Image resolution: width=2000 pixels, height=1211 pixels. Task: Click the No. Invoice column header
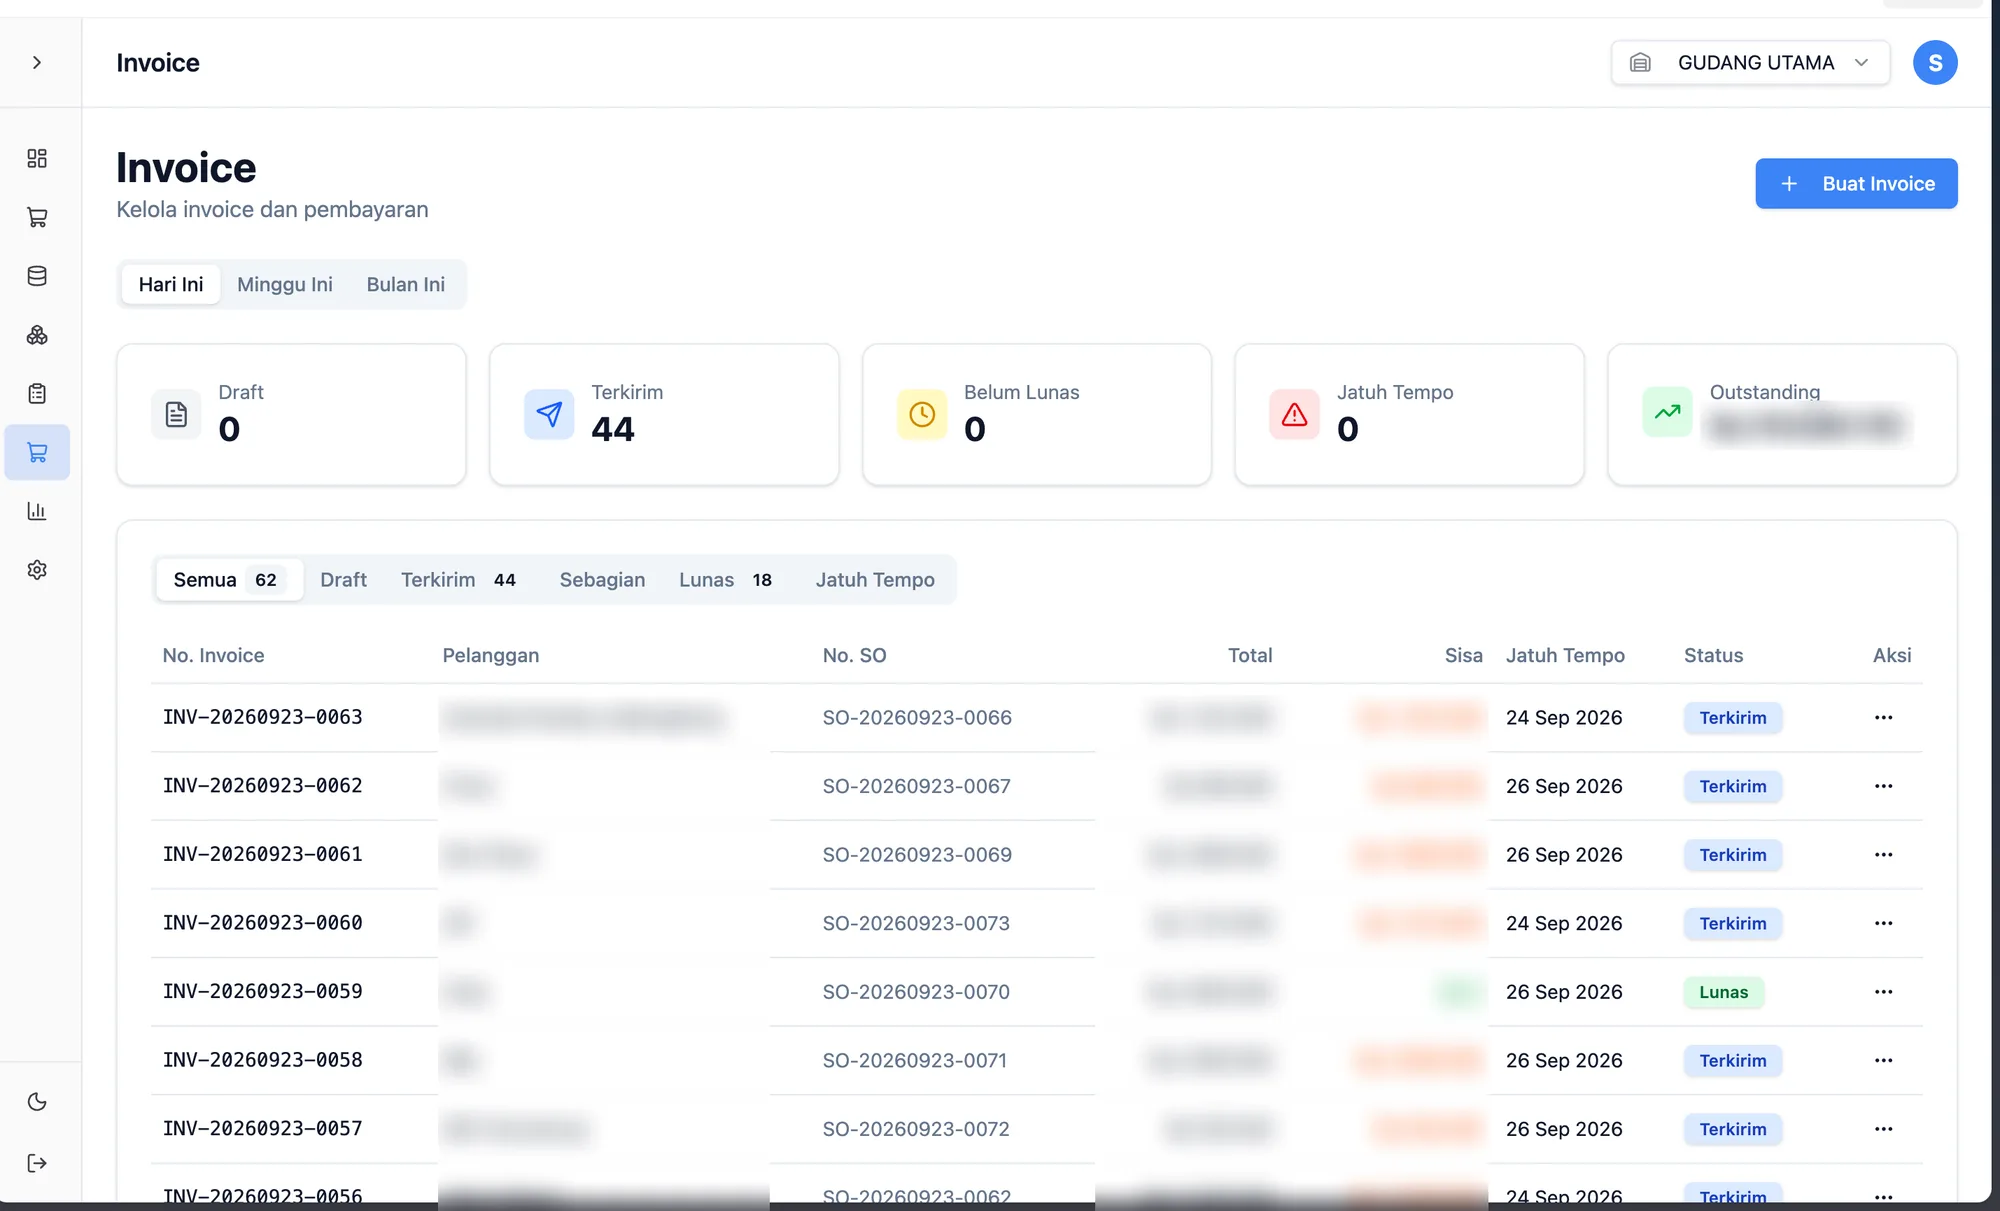213,655
